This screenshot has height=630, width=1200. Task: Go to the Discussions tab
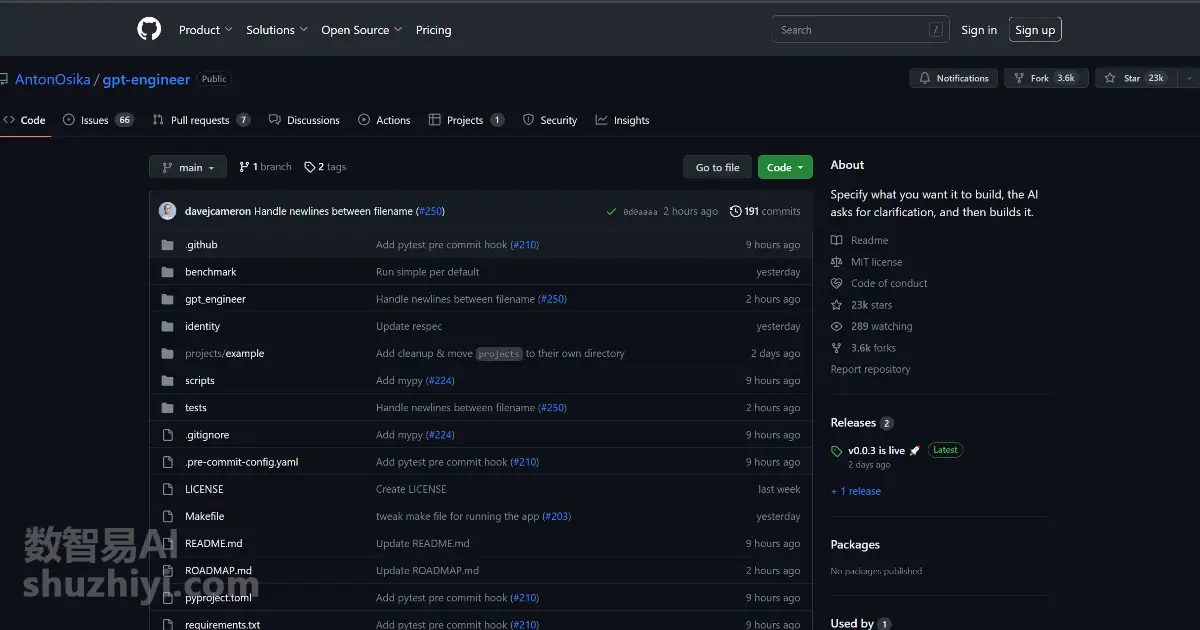(304, 120)
